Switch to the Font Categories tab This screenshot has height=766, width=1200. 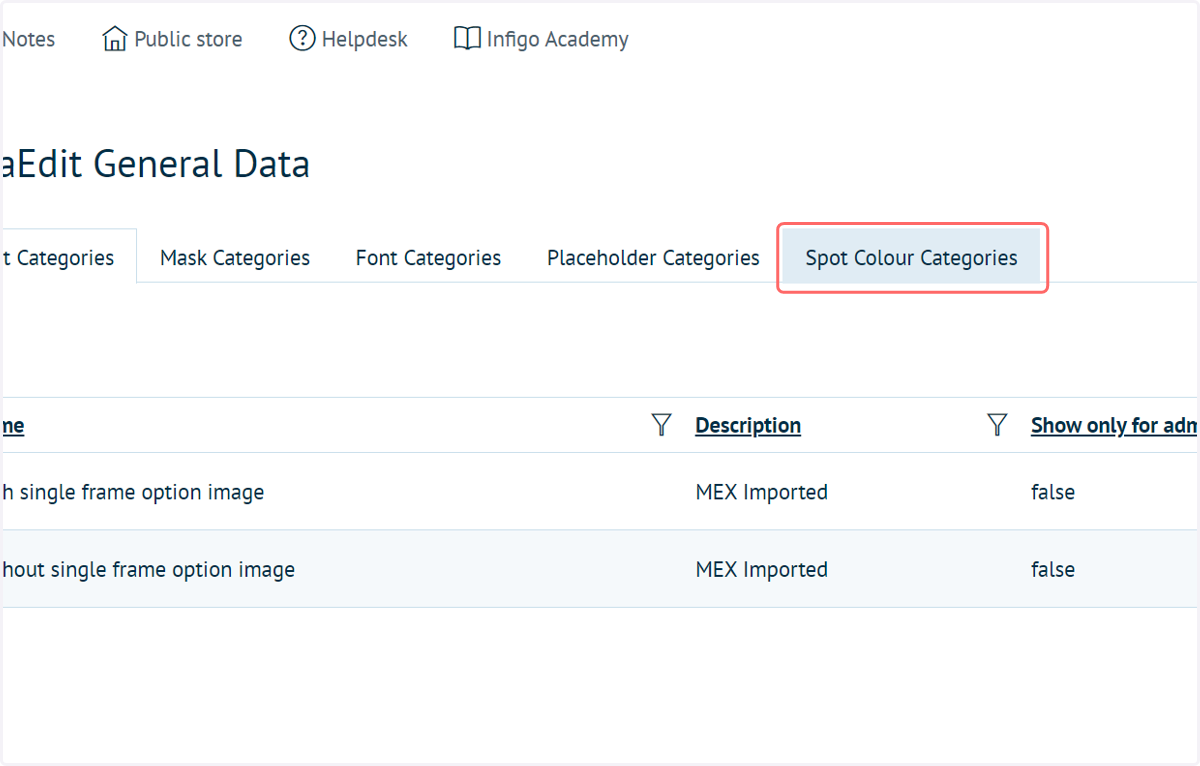point(428,258)
